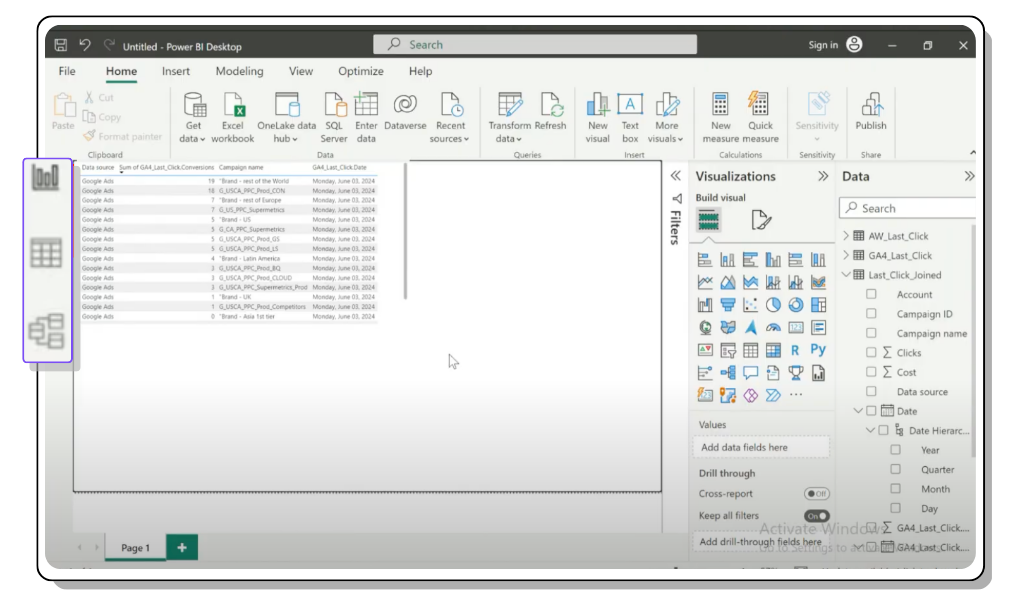Open Report view in left sidebar

(47, 178)
